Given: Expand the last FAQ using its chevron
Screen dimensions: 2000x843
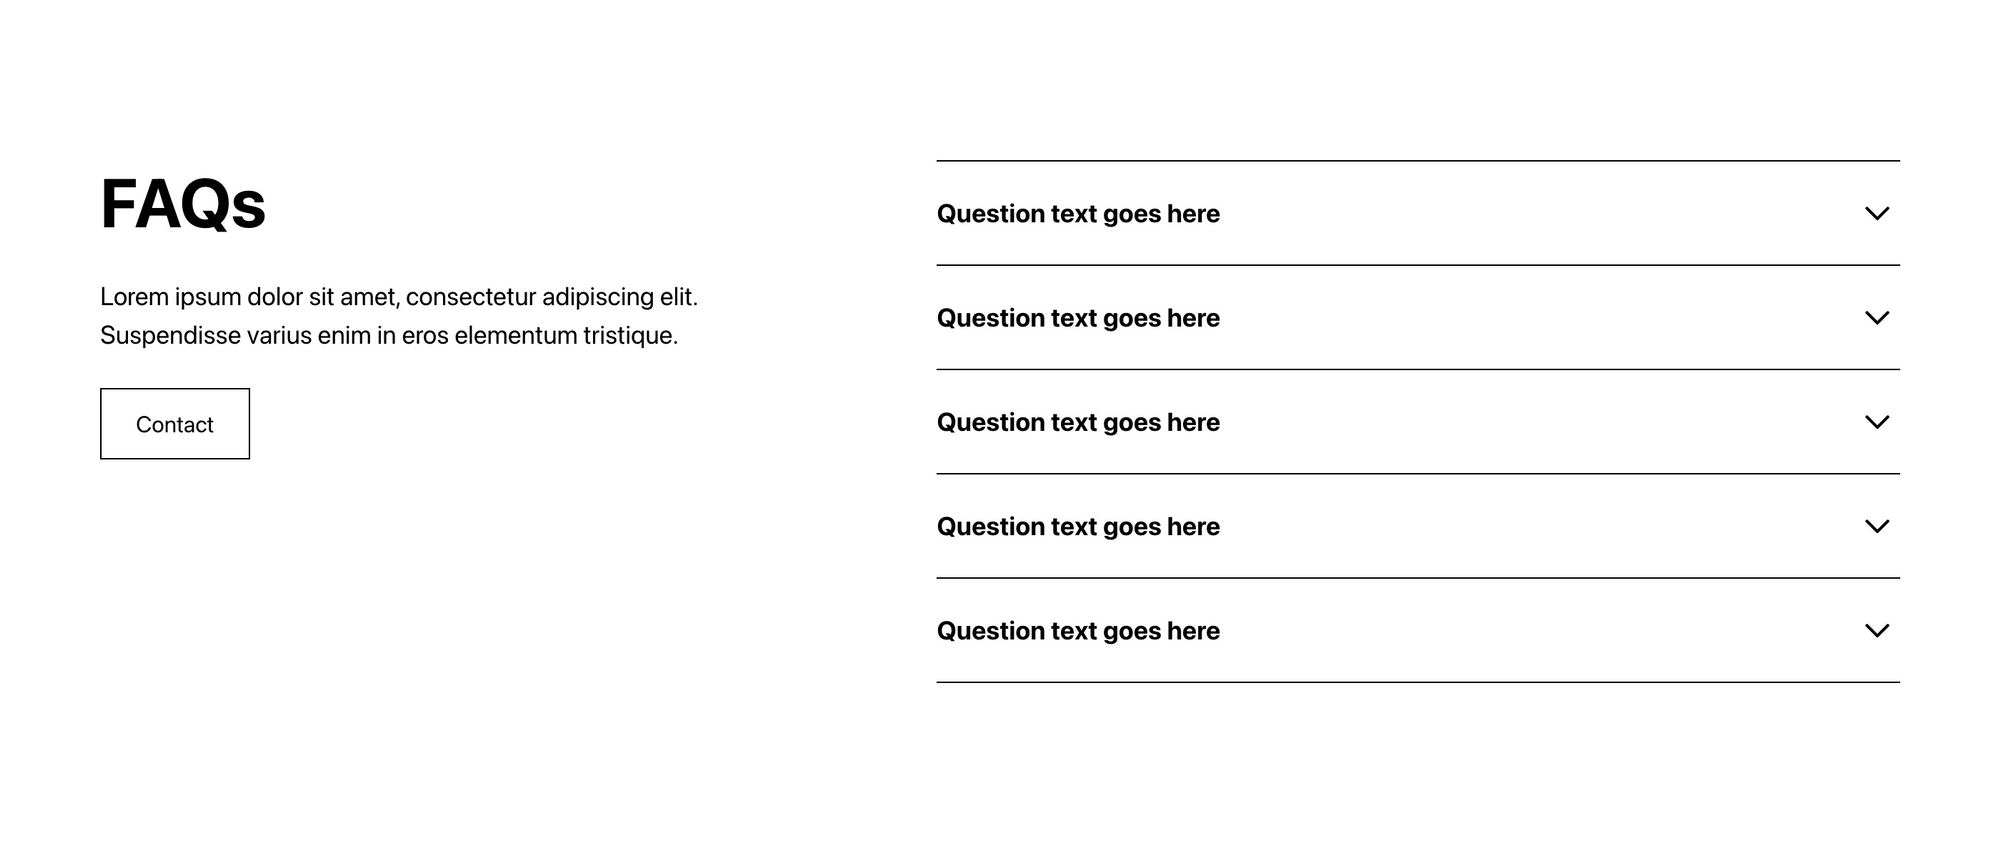Looking at the screenshot, I should [x=1876, y=631].
